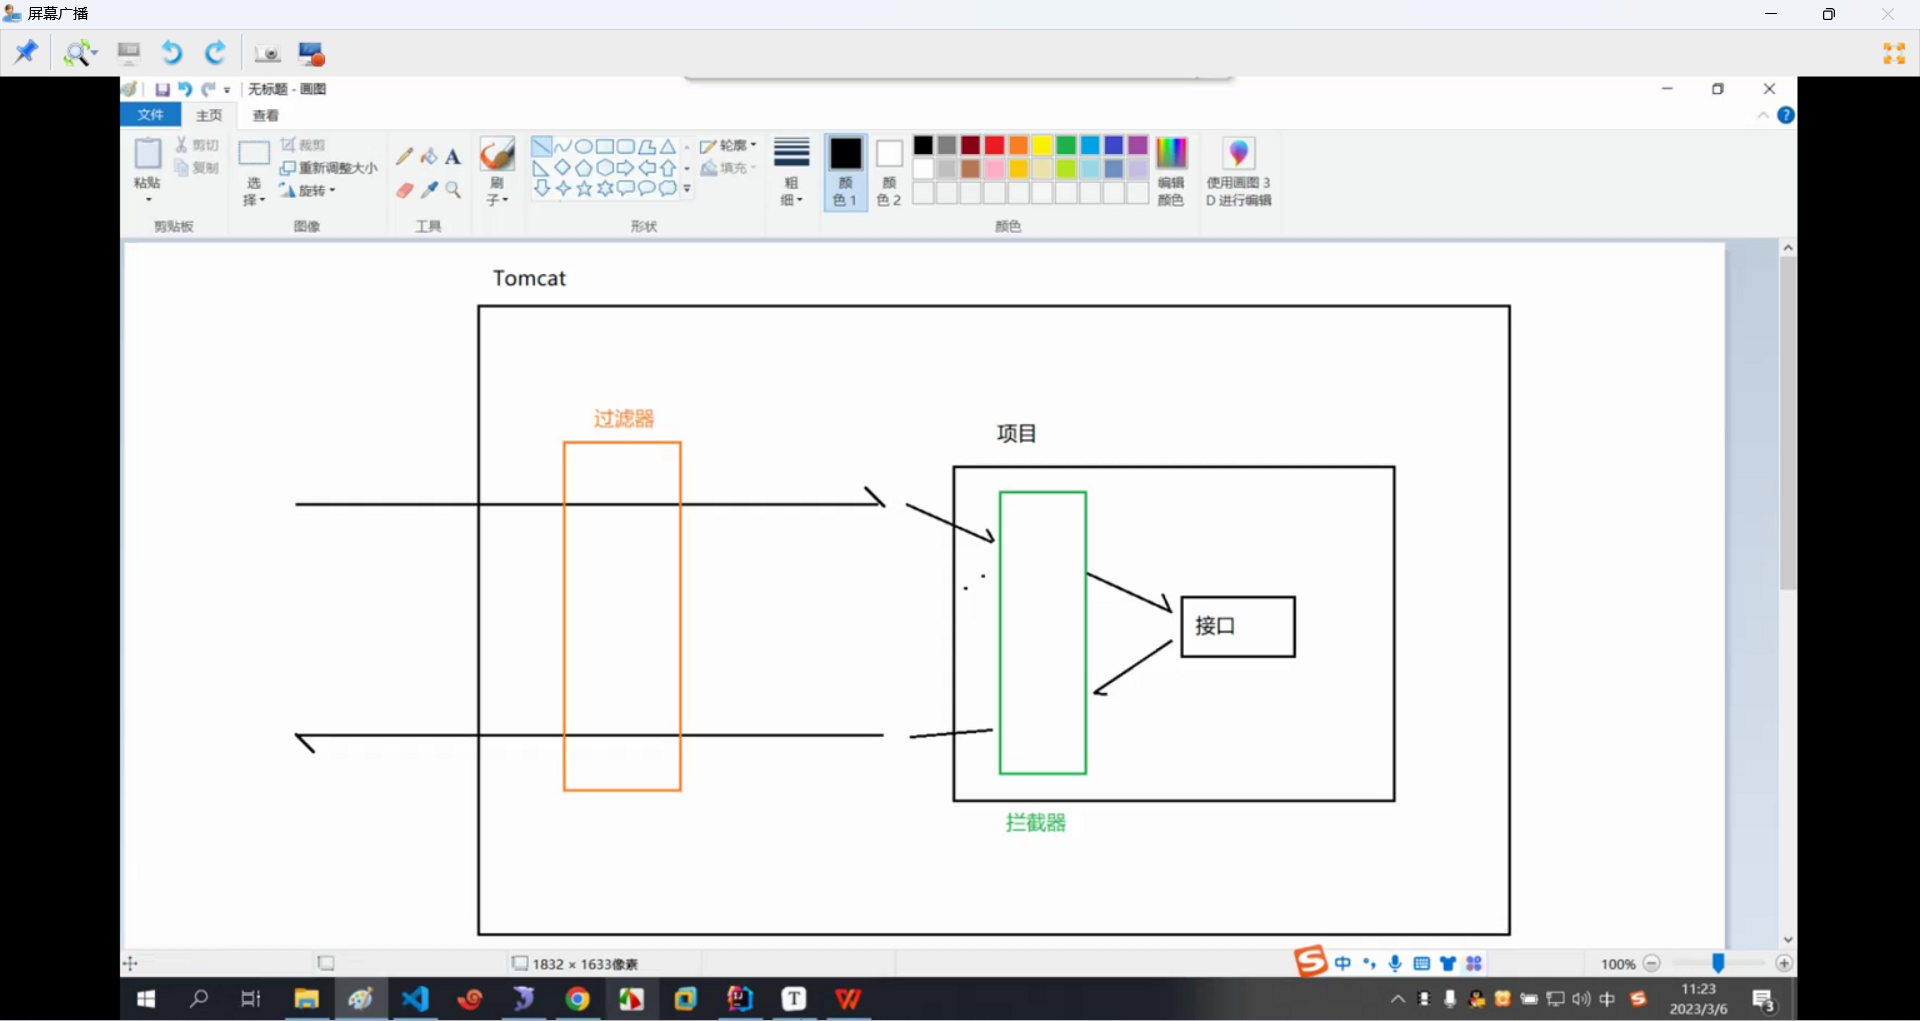Select the Pencil tool in Paint
1920x1021 pixels.
pos(404,156)
